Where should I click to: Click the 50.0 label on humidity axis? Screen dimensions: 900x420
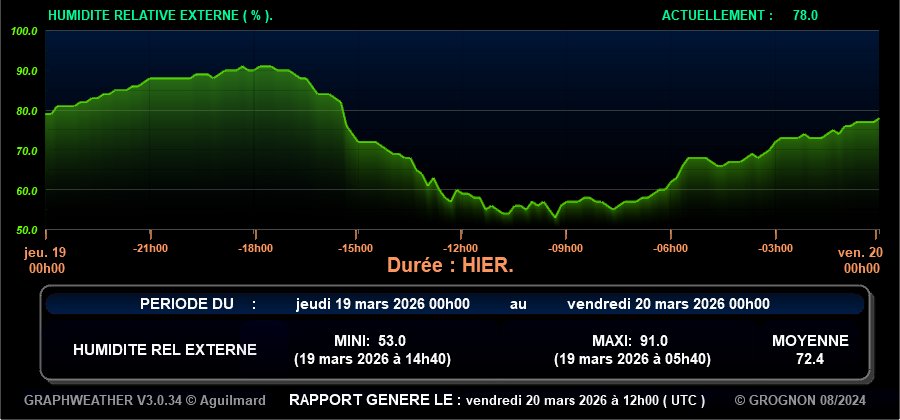(25, 229)
